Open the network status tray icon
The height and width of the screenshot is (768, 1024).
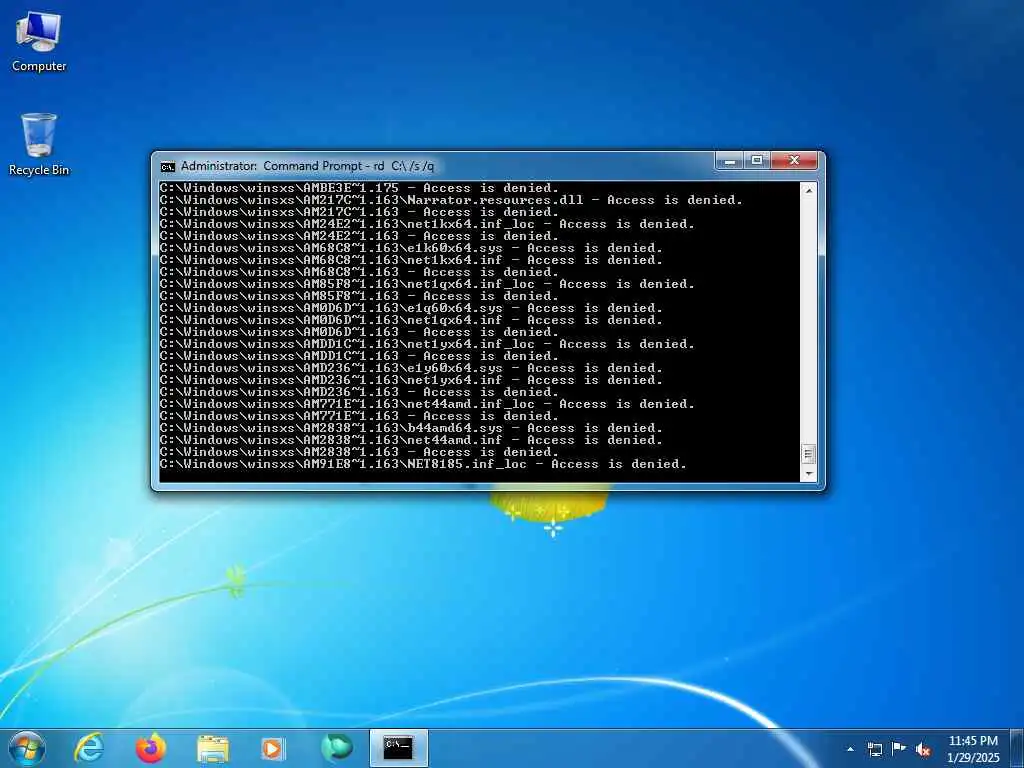tap(874, 749)
